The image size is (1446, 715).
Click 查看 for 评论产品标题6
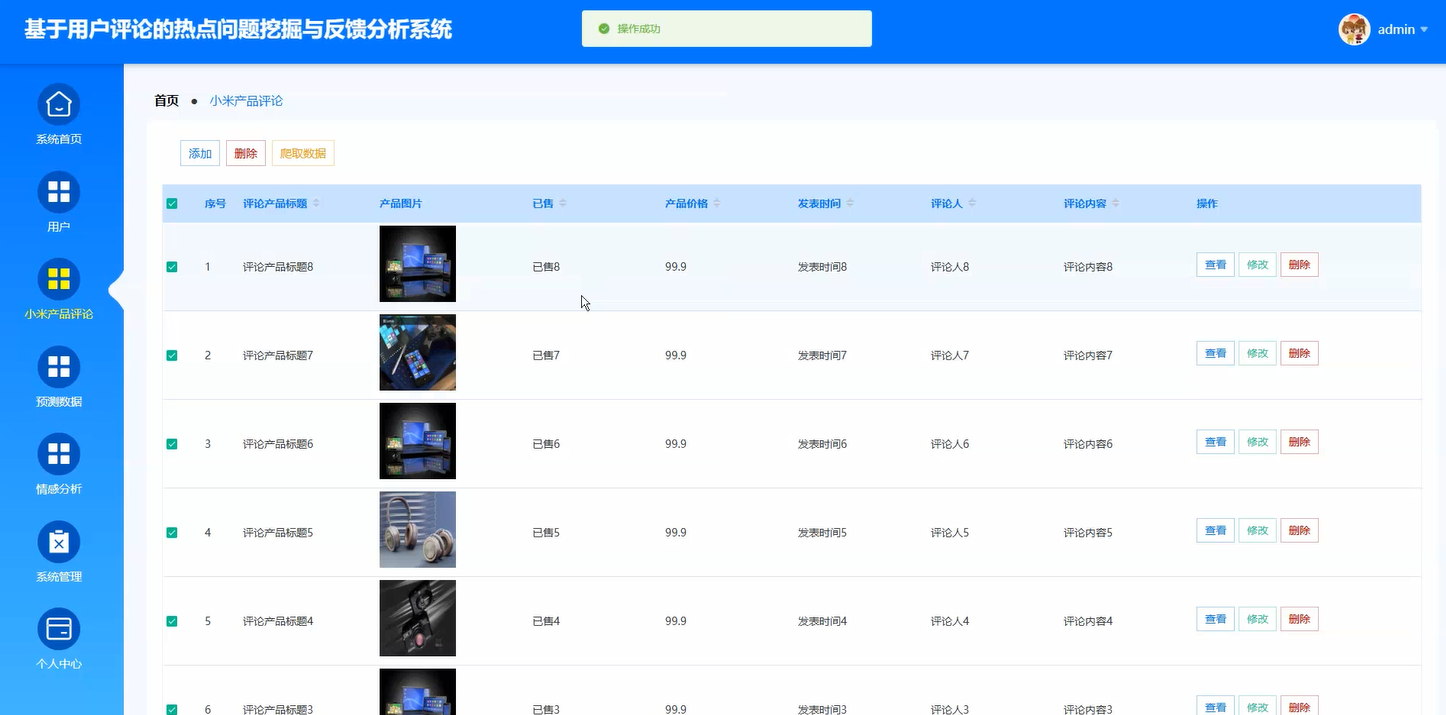point(1216,442)
